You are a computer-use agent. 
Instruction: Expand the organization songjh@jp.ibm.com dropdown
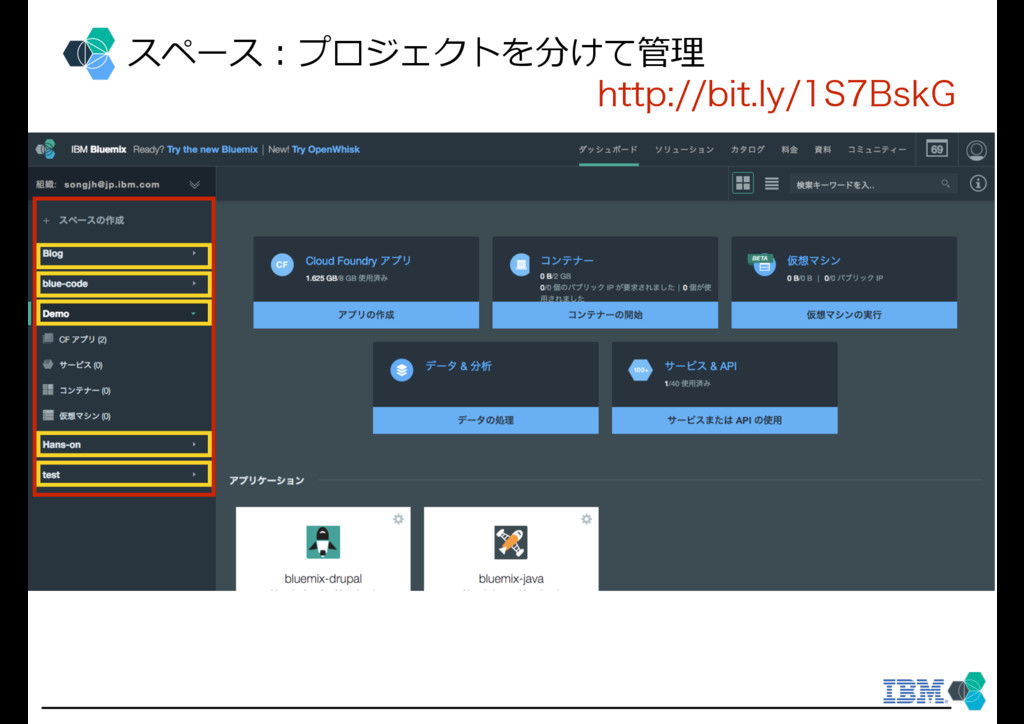click(x=194, y=185)
